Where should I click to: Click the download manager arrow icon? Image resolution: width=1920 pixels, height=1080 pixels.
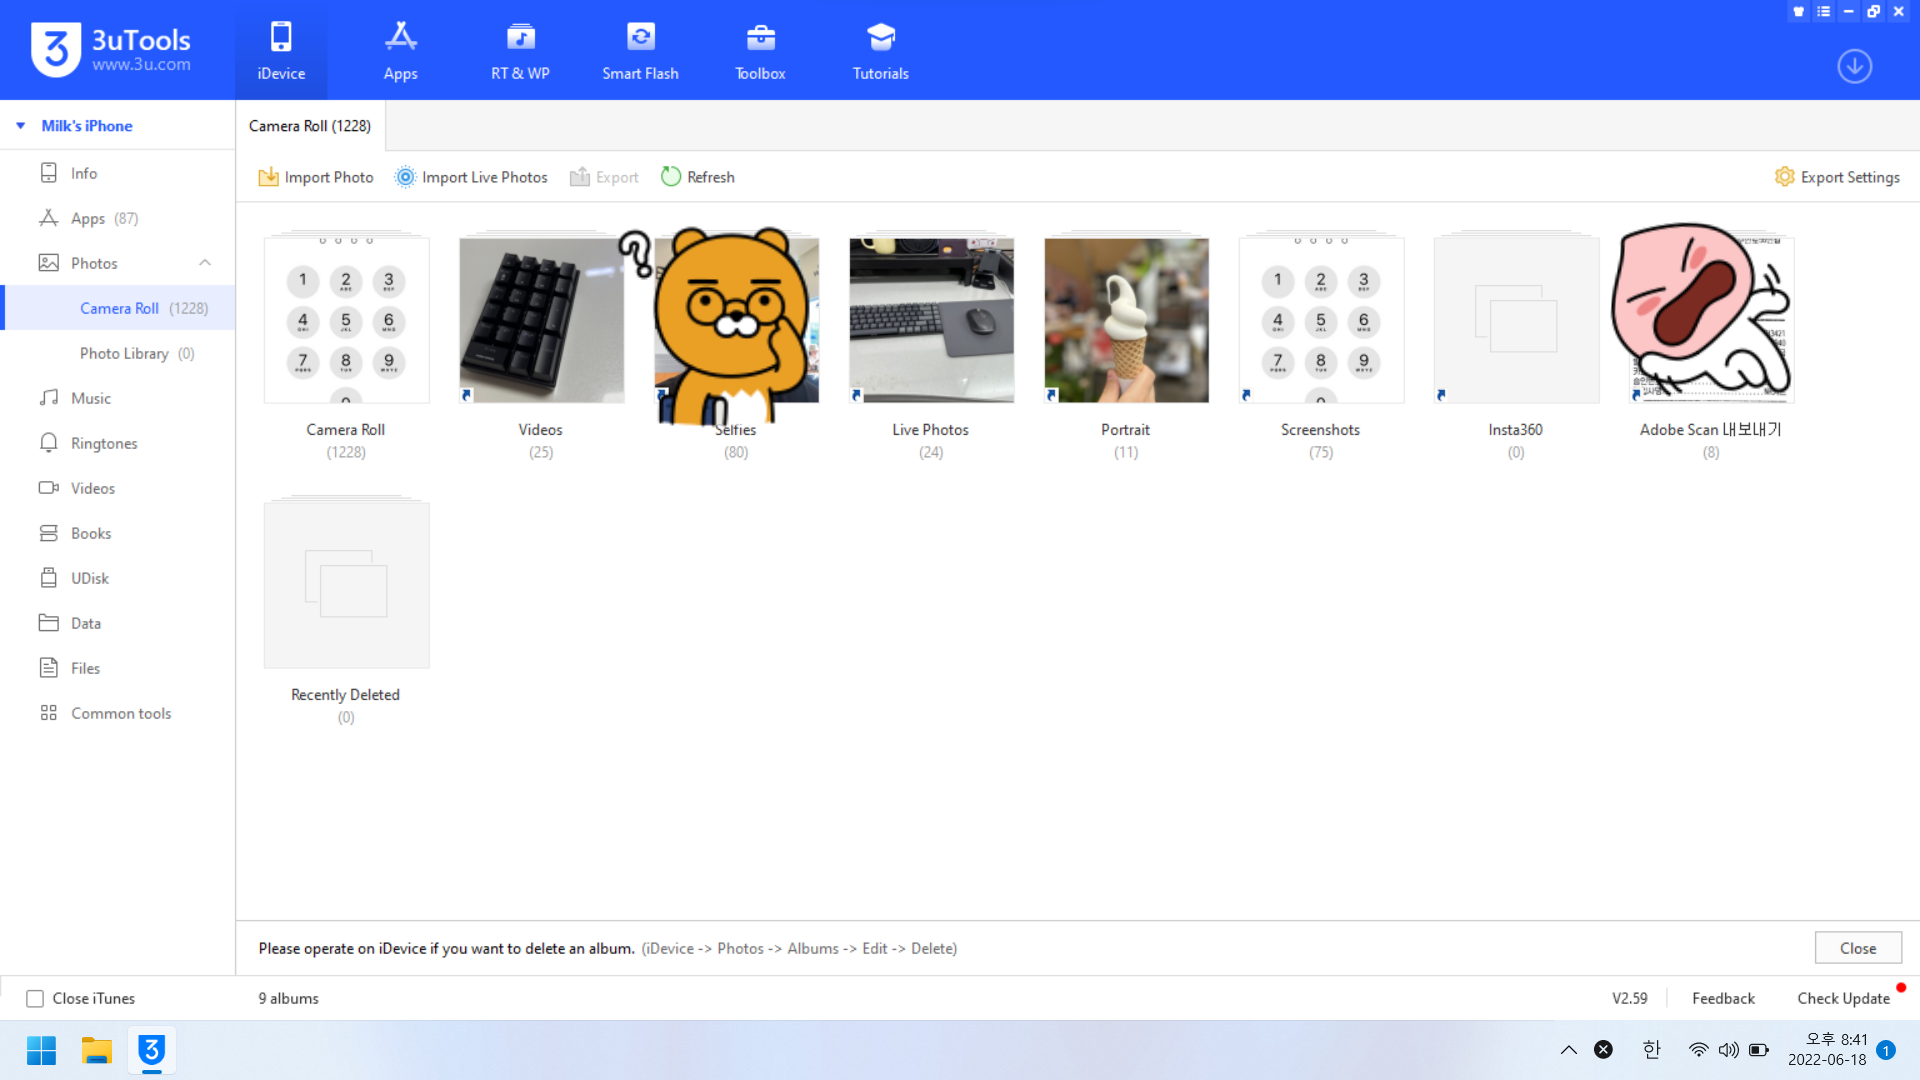[x=1854, y=66]
